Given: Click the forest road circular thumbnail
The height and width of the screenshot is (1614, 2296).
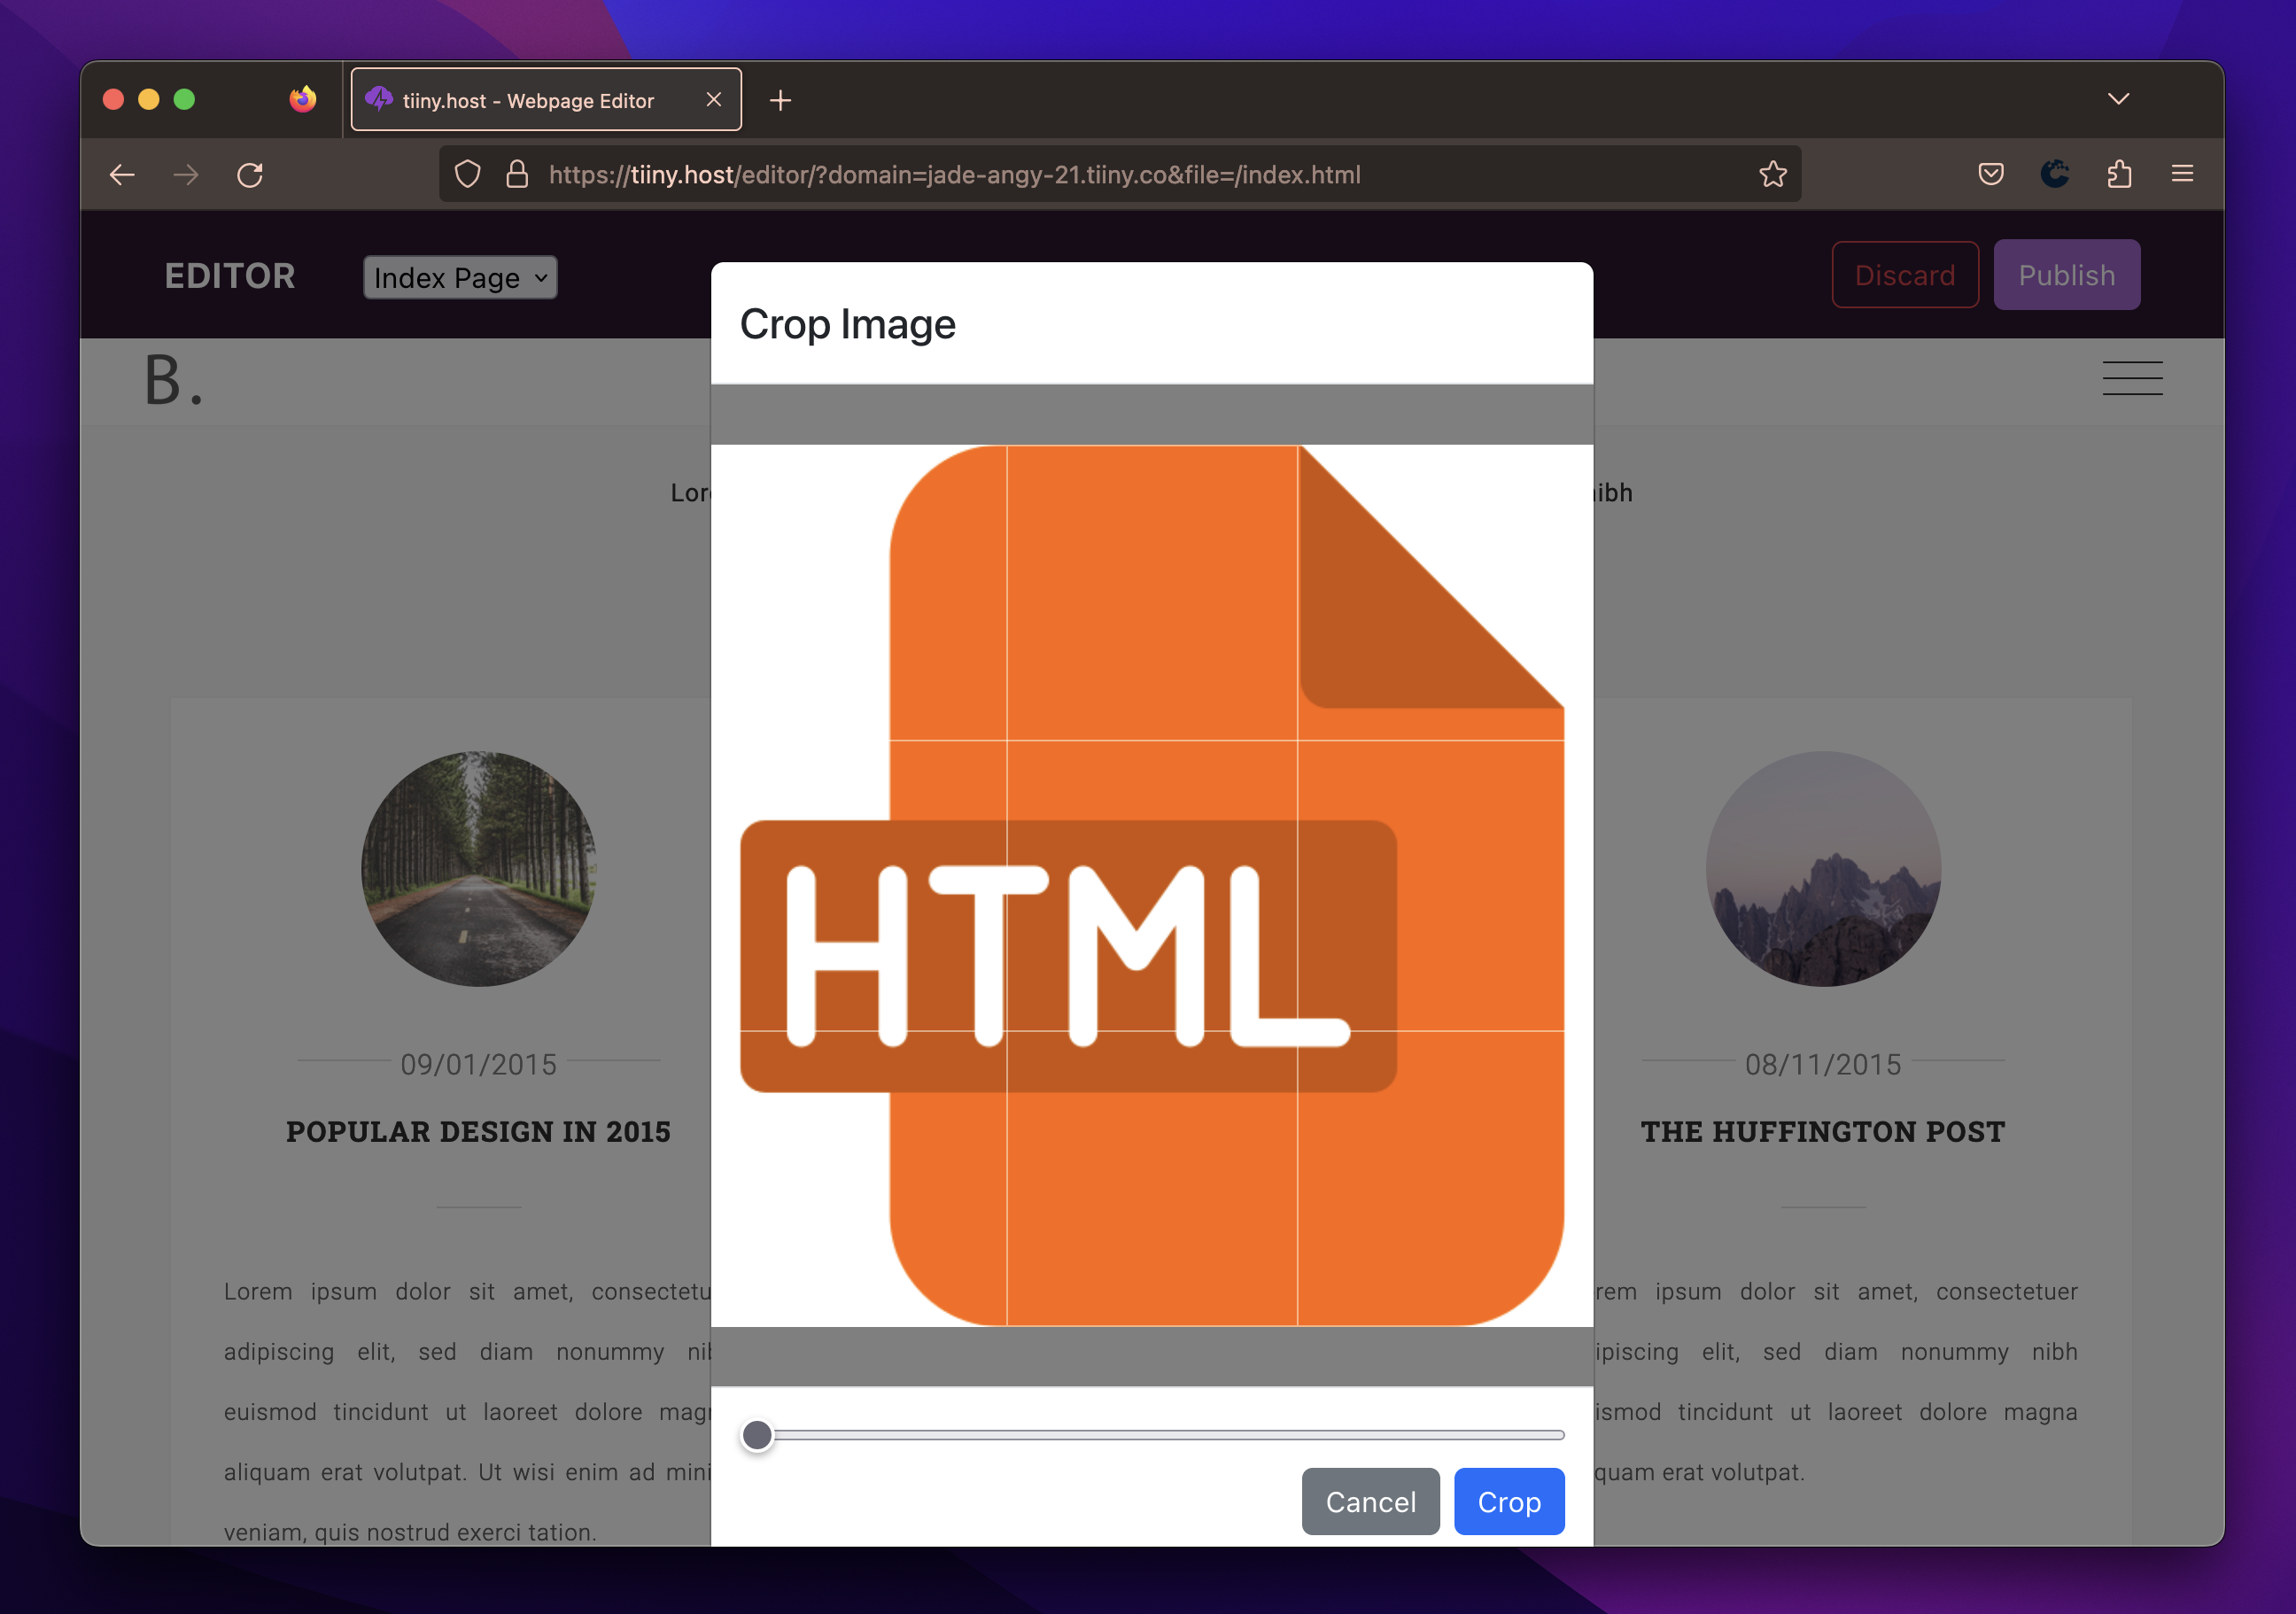Looking at the screenshot, I should click(478, 868).
